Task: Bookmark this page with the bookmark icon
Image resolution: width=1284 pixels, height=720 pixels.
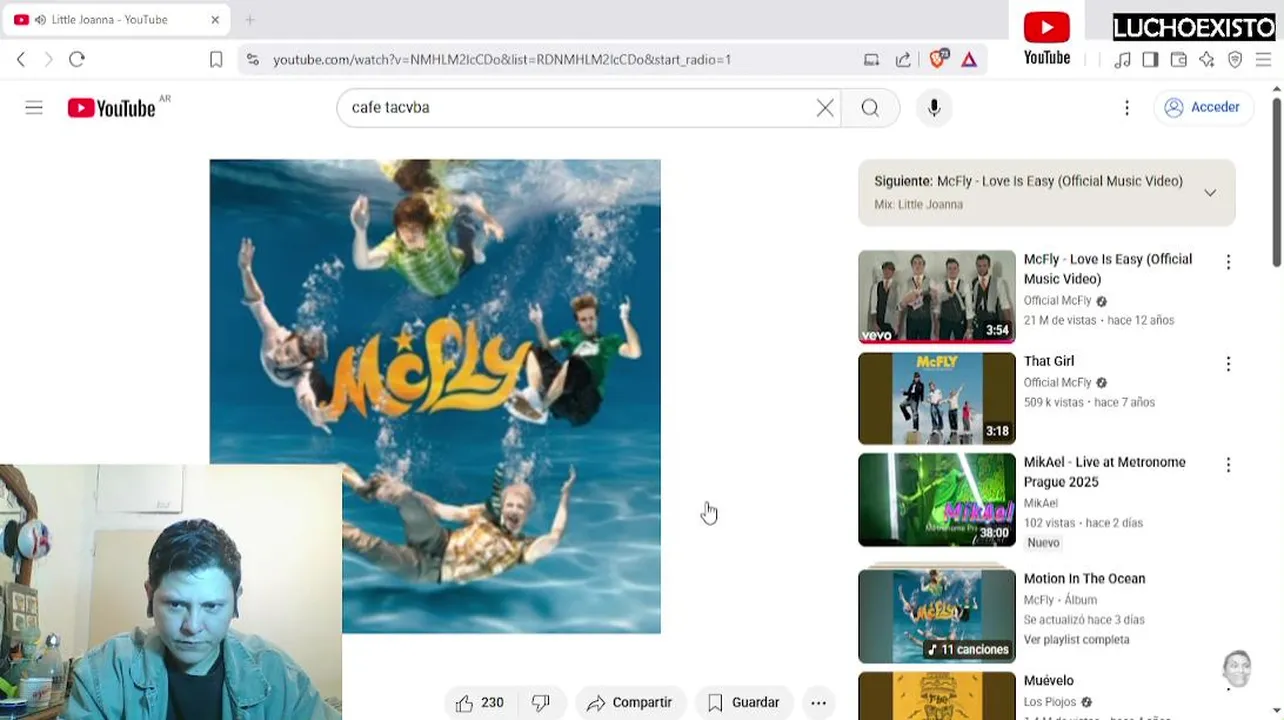Action: click(x=216, y=60)
